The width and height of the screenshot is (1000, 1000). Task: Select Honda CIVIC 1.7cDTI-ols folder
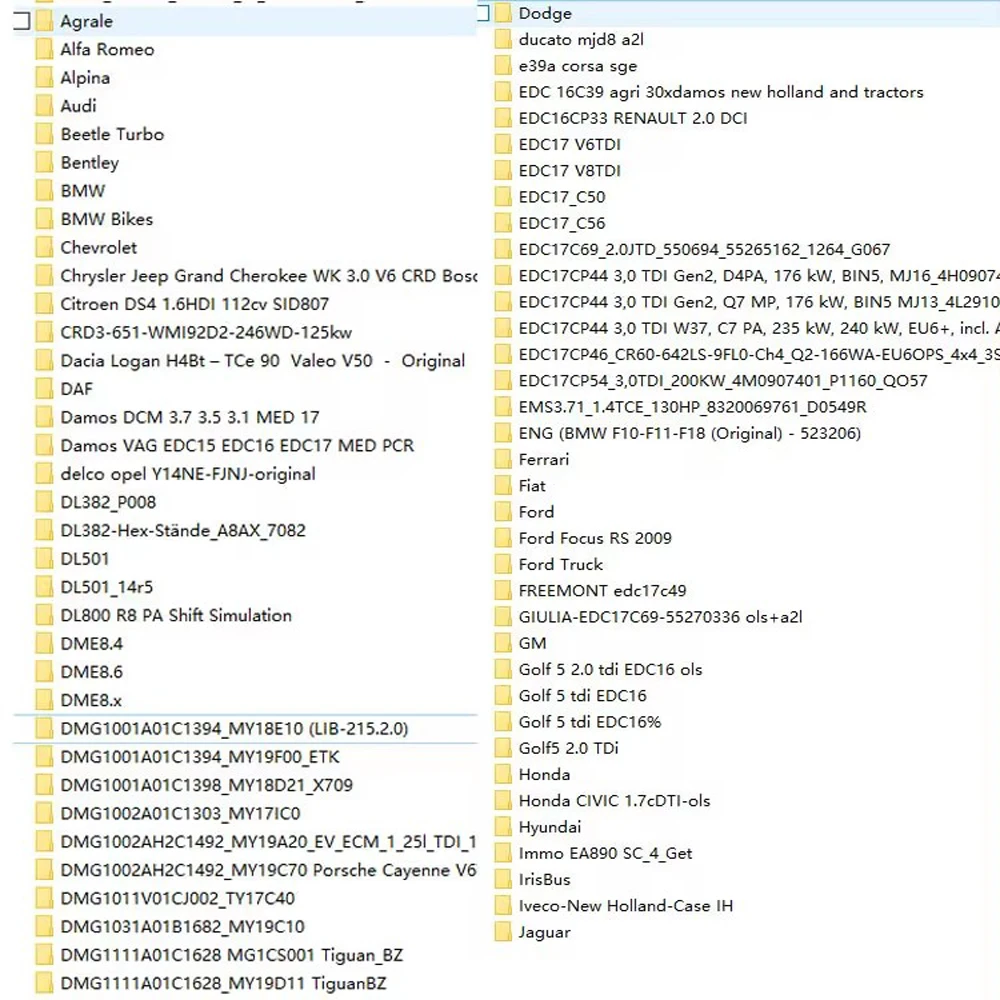[x=615, y=800]
